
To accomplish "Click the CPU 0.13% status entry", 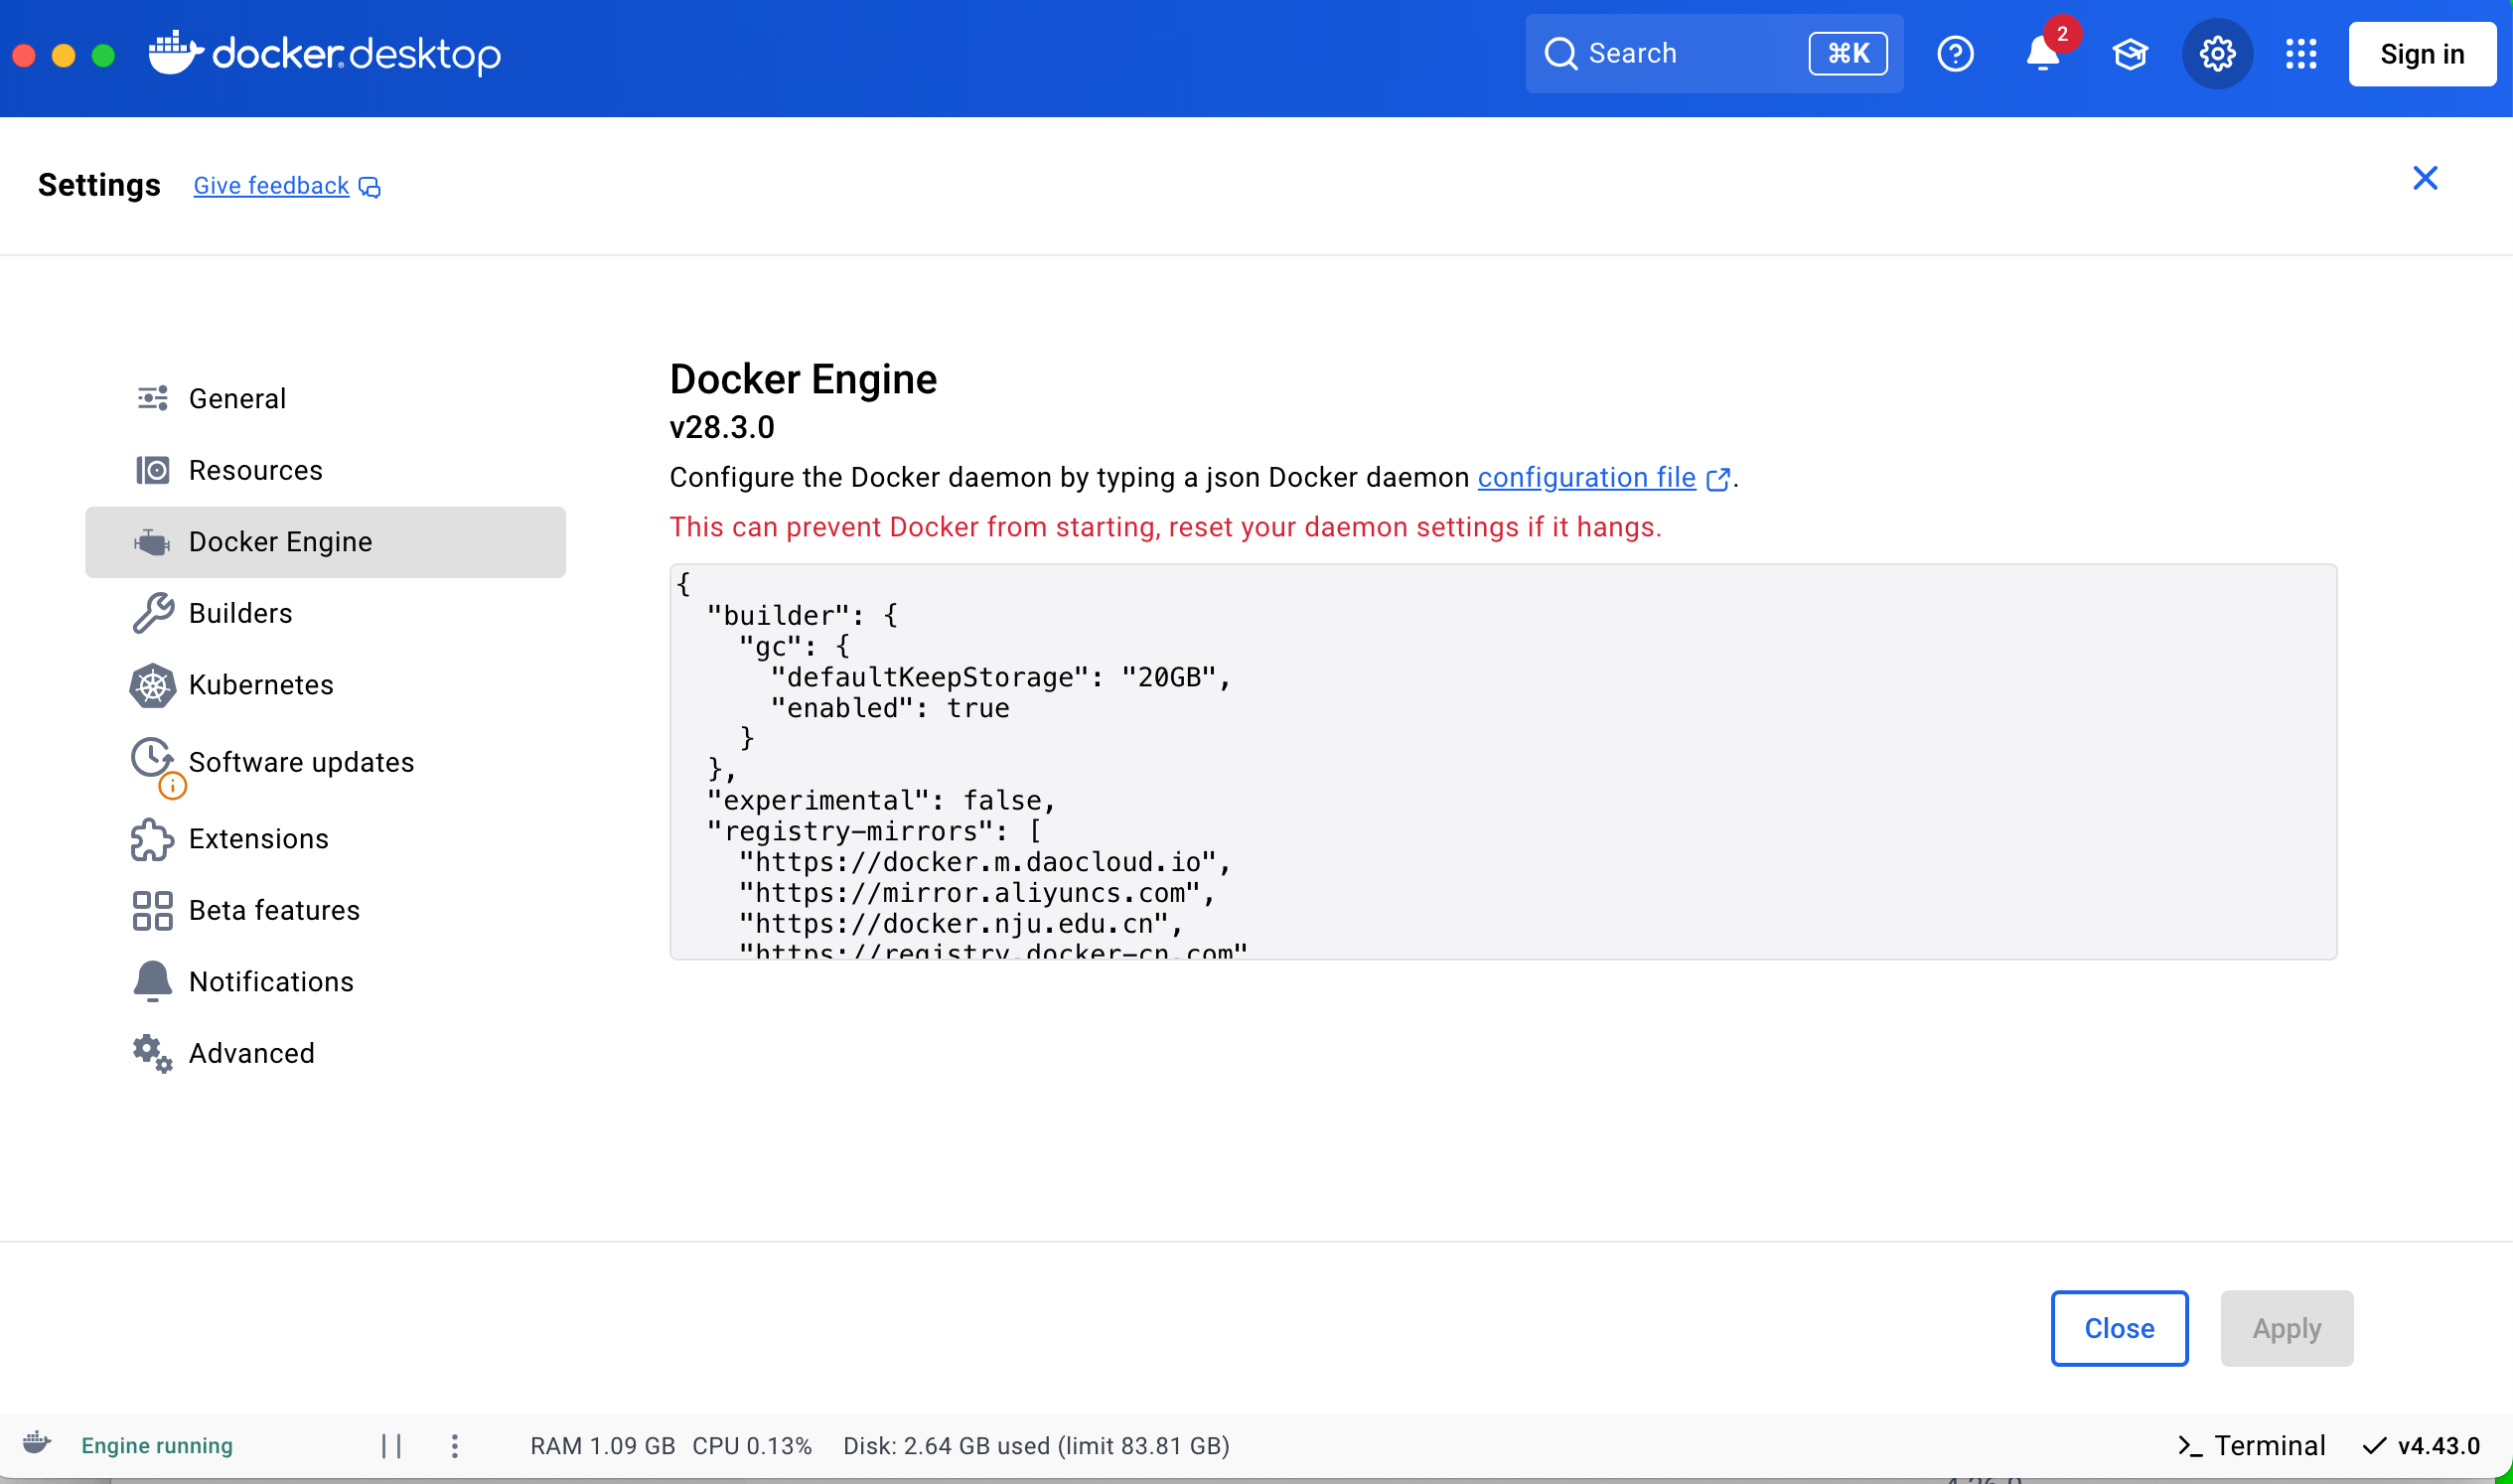I will (x=752, y=1446).
